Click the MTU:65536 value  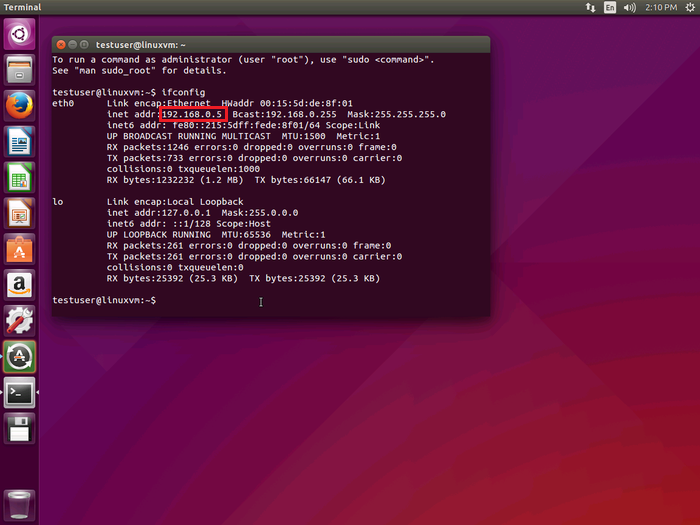tap(246, 235)
